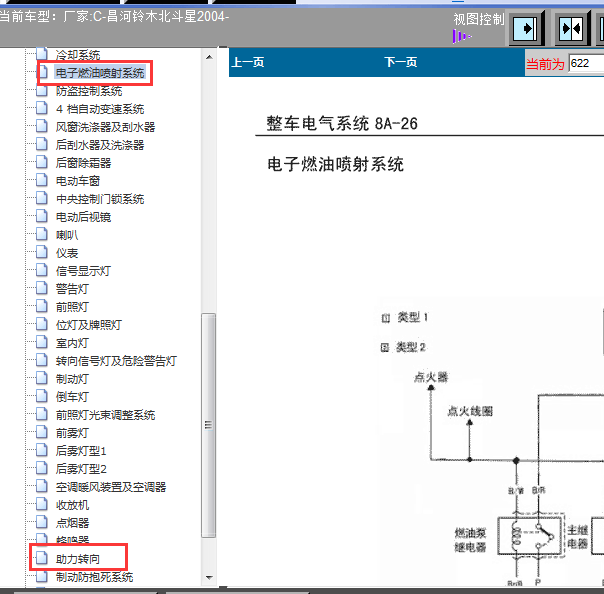Screen dimensions: 604x594
Task: Click the tree panel scrollbar thumb
Action: 208,425
